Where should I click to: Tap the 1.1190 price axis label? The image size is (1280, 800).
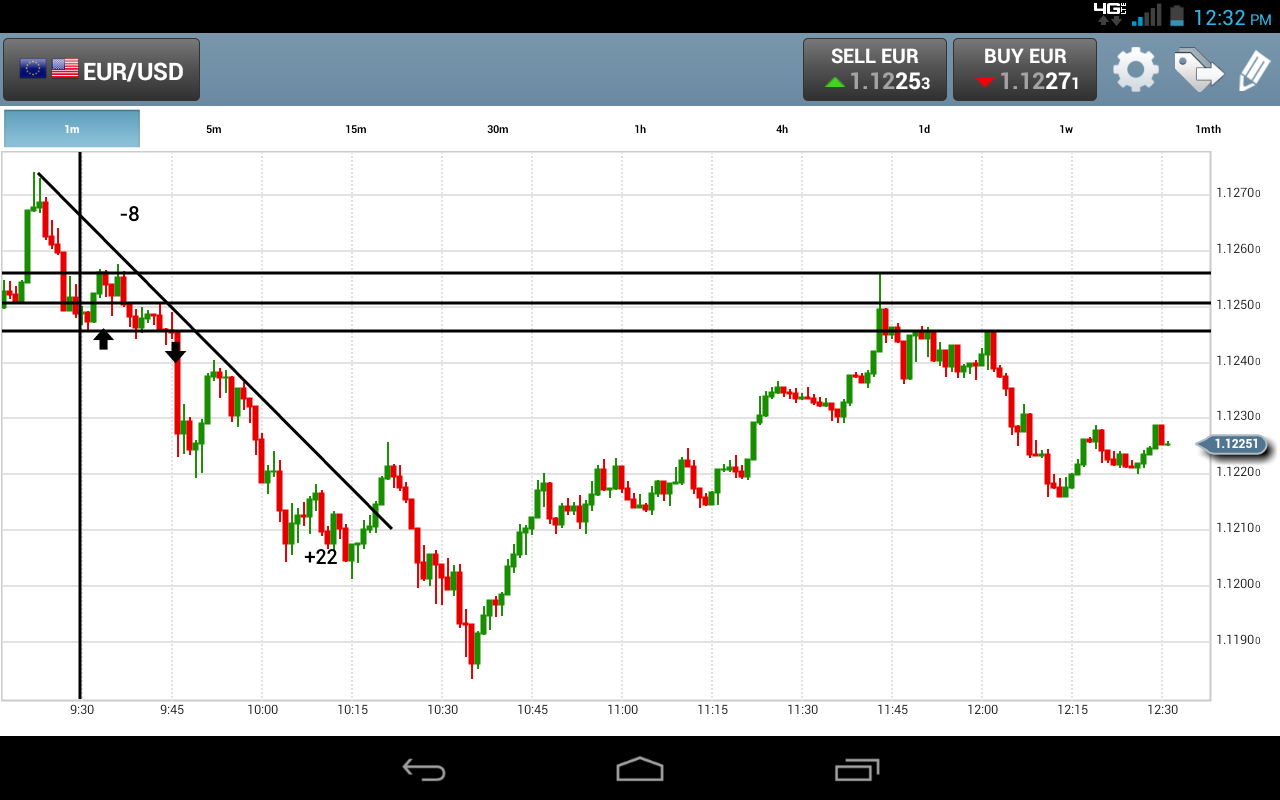pos(1238,640)
